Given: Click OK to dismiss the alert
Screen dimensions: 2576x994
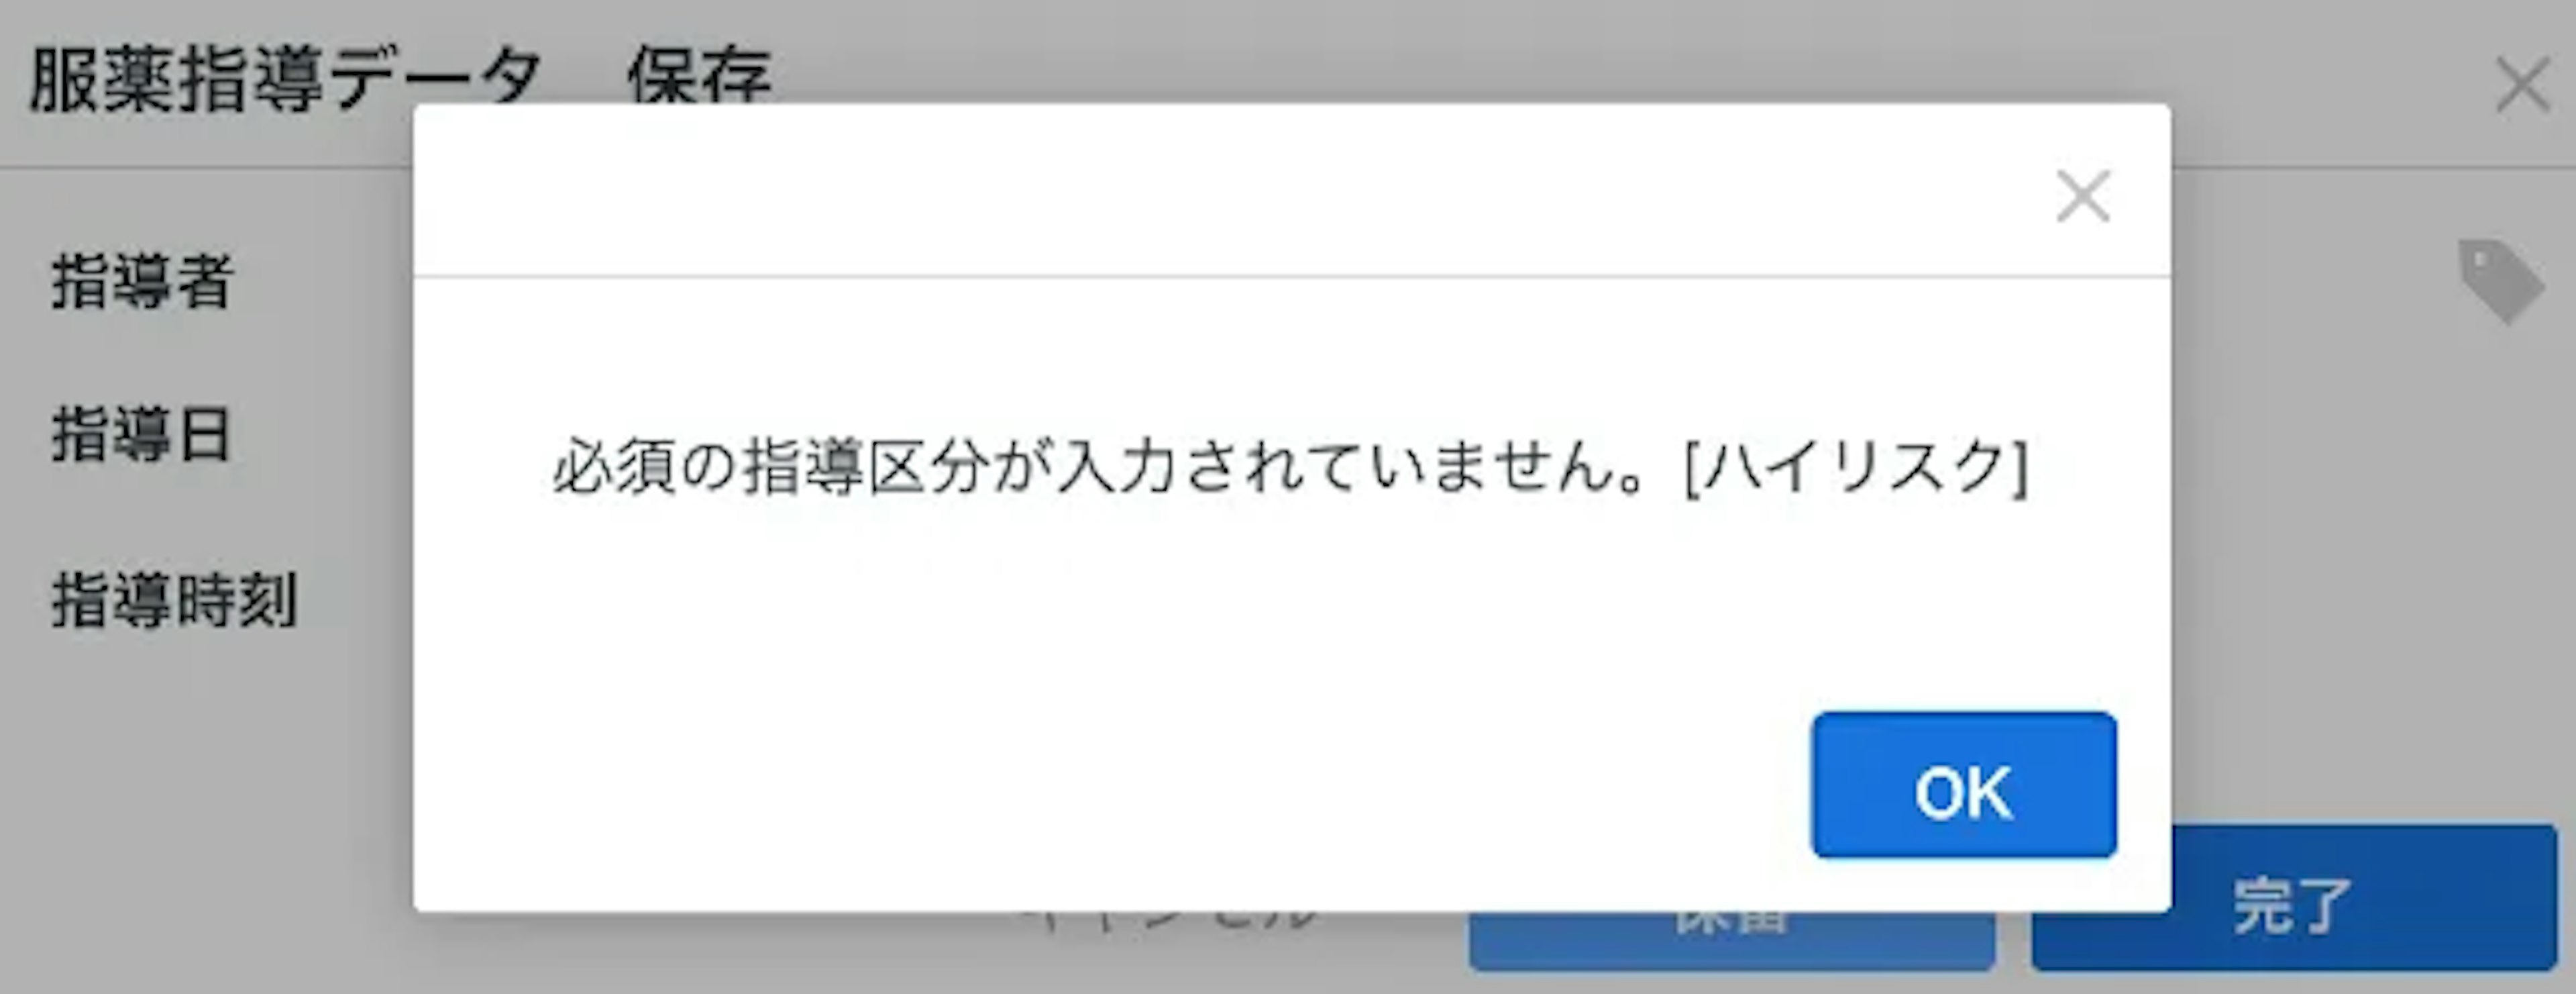Looking at the screenshot, I should pos(1963,785).
